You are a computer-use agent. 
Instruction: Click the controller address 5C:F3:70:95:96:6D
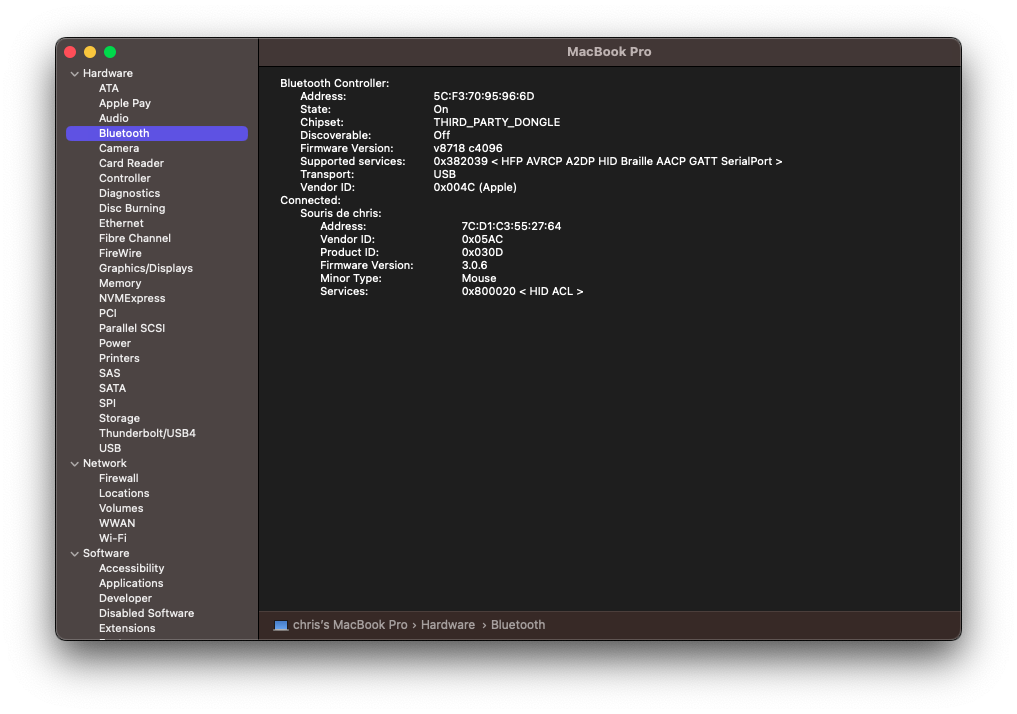pyautogui.click(x=484, y=96)
